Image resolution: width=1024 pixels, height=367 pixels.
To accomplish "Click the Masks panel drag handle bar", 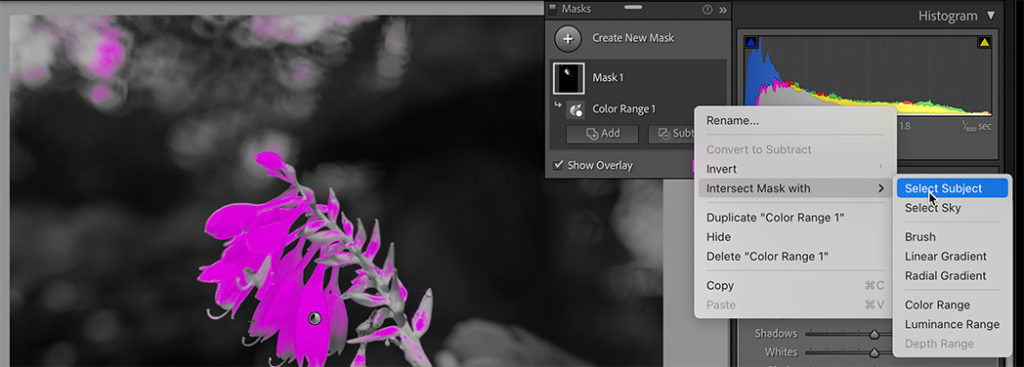I will (633, 7).
